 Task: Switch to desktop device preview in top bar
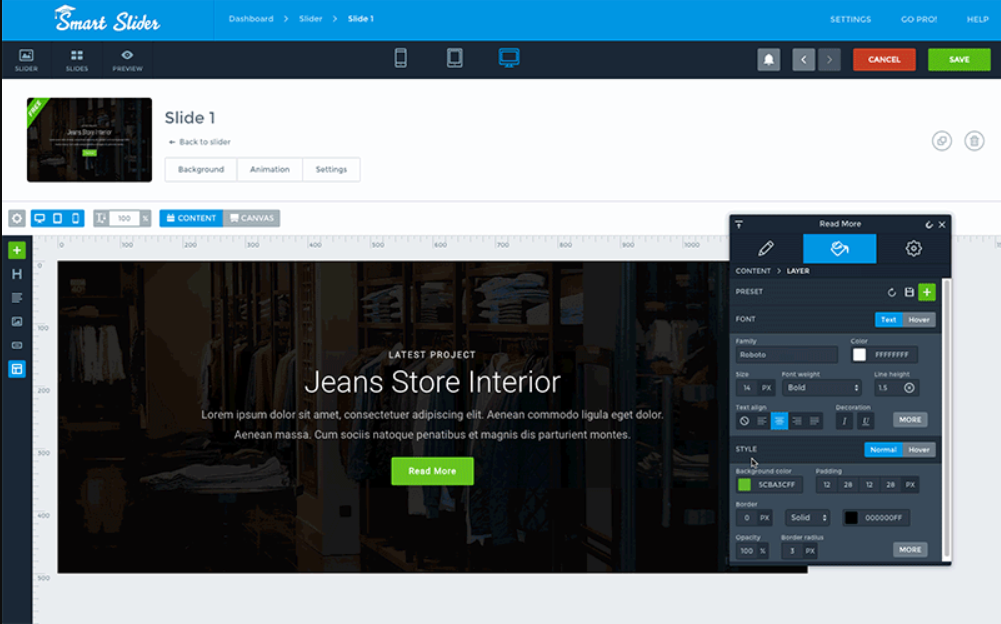point(509,58)
